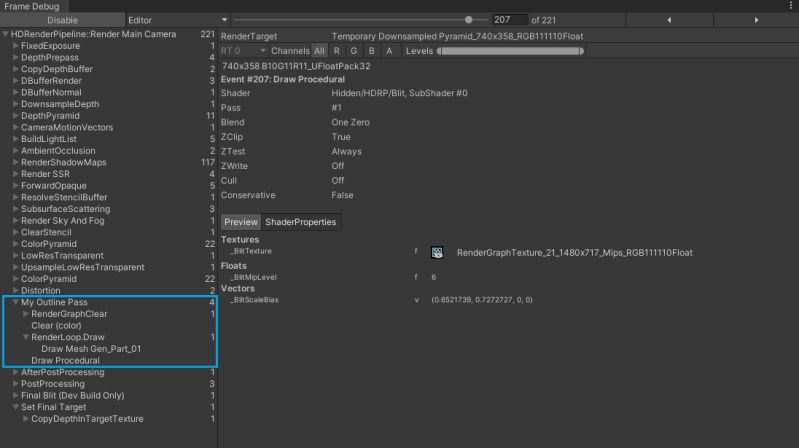Collapse the RenderLoop.Draw node

26,337
